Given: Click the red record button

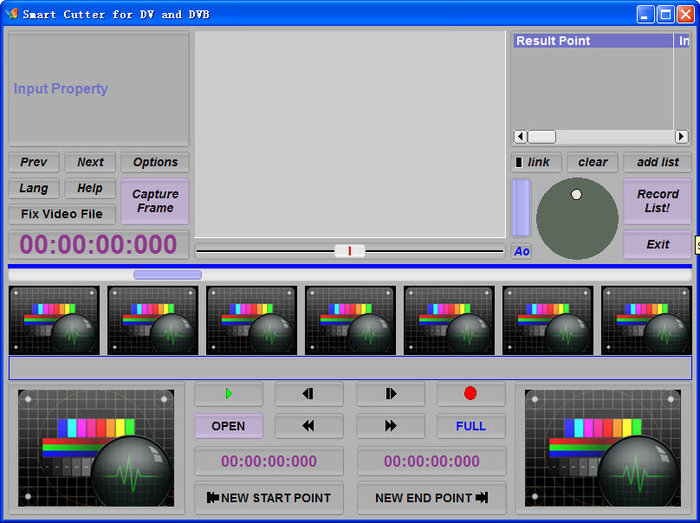Looking at the screenshot, I should [x=471, y=394].
